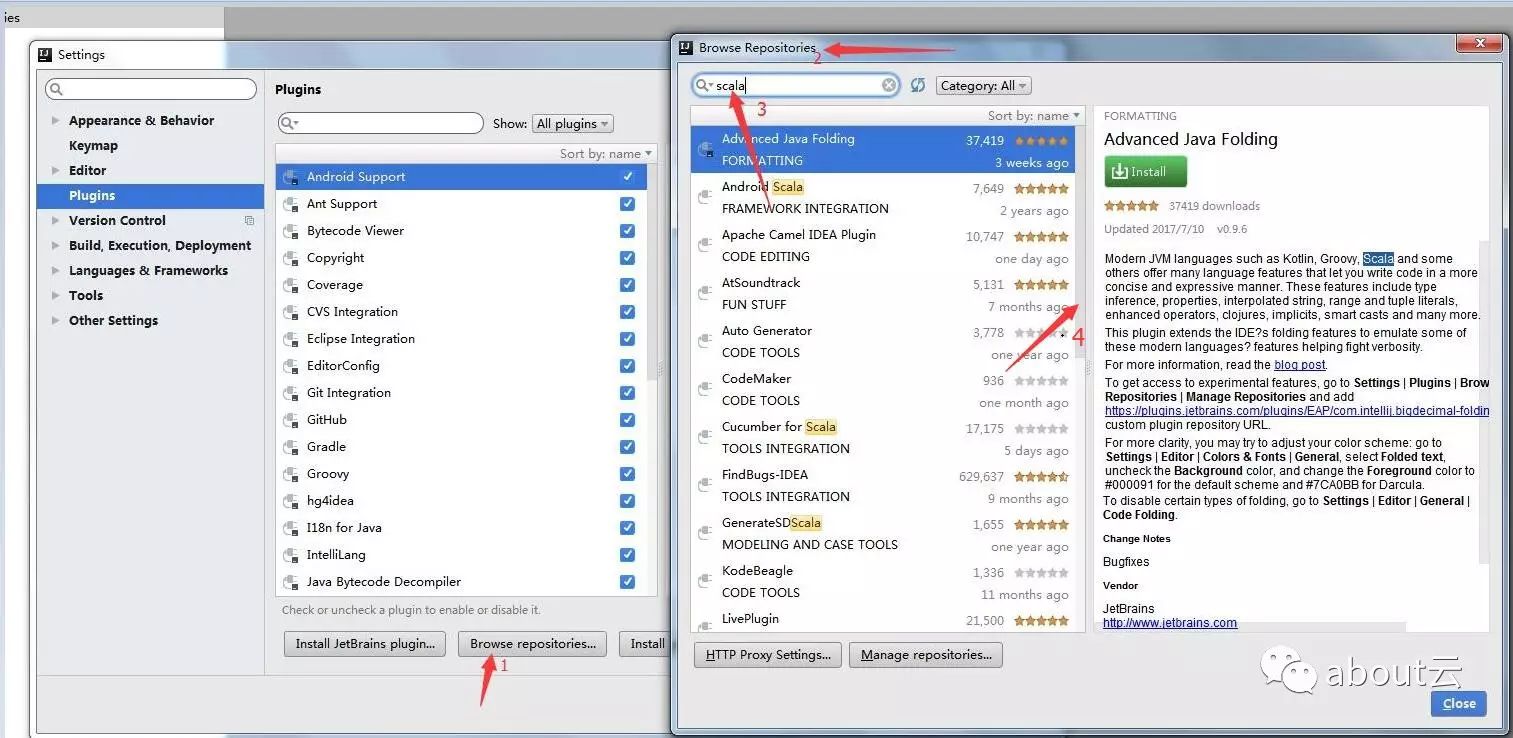Viewport: 1513px width, 738px height.
Task: Expand Appearance & Behavior settings node
Action: point(55,121)
